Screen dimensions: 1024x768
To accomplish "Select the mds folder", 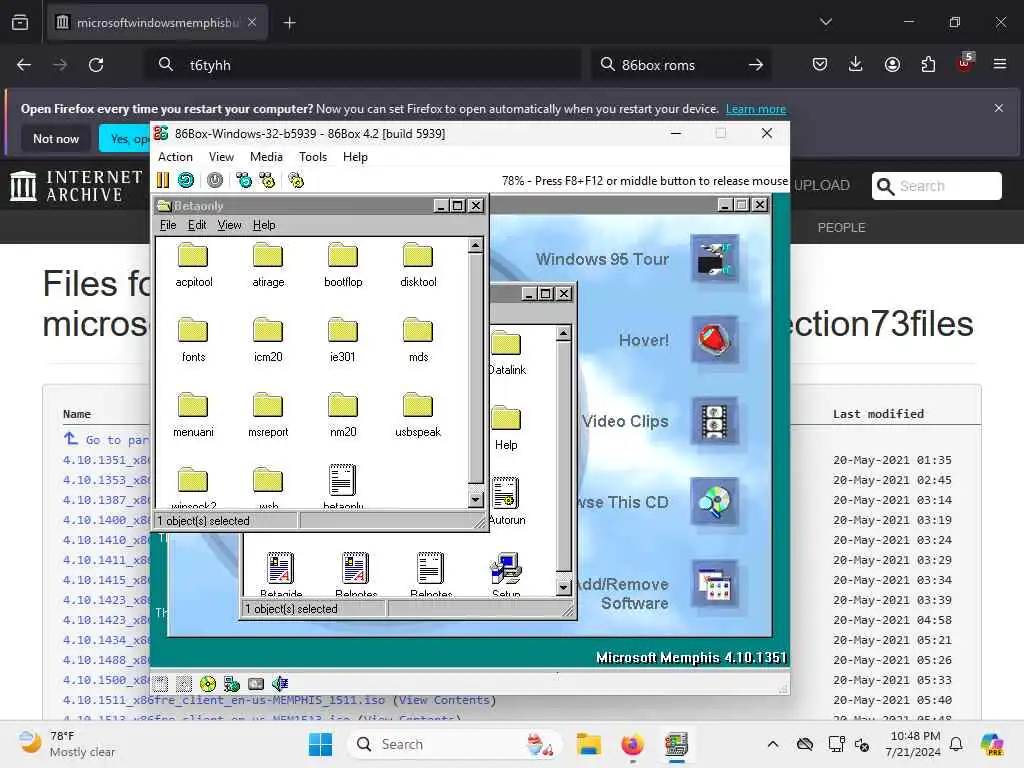I will 418,340.
